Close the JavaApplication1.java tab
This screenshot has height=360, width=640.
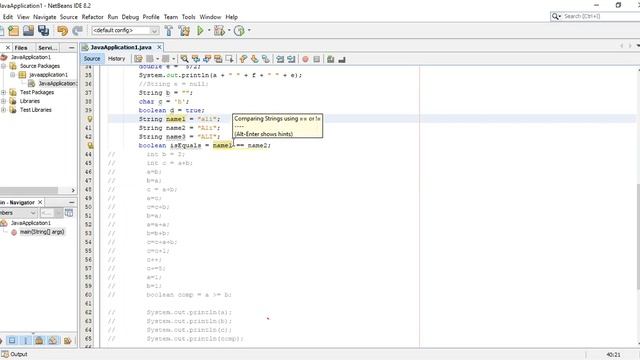[160, 47]
